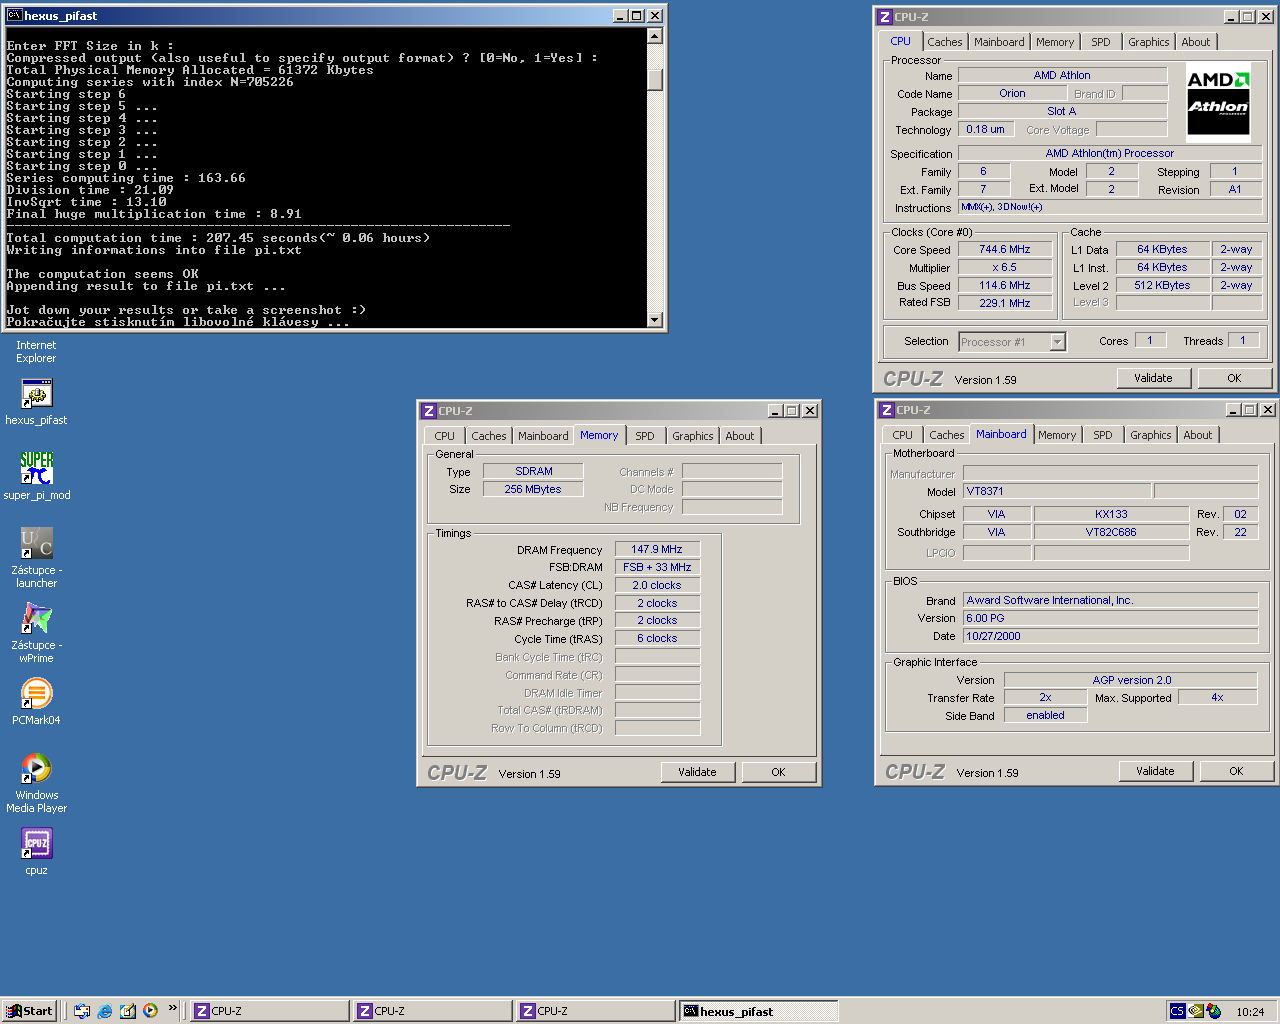This screenshot has height=1024, width=1280.
Task: Click the Cycle Time value 6 clocks
Action: pyautogui.click(x=657, y=638)
